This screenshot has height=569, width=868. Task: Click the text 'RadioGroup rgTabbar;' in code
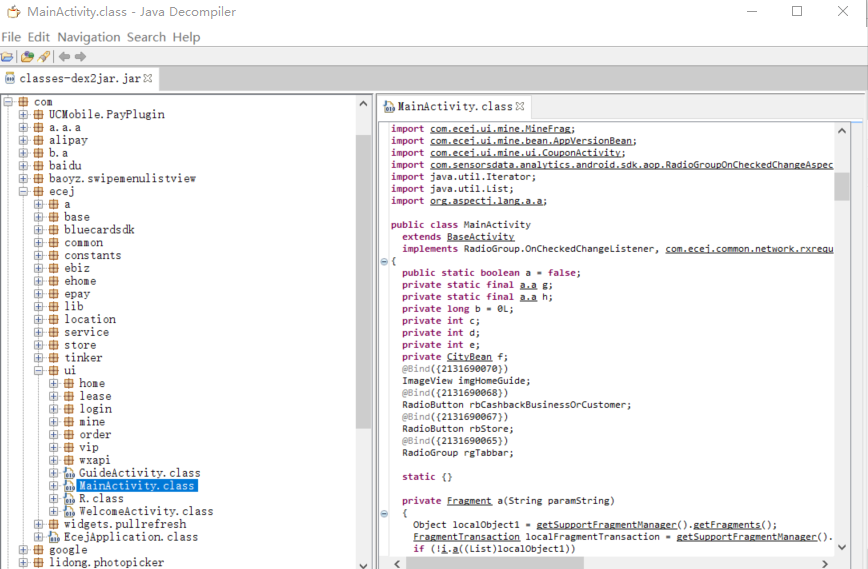click(458, 453)
